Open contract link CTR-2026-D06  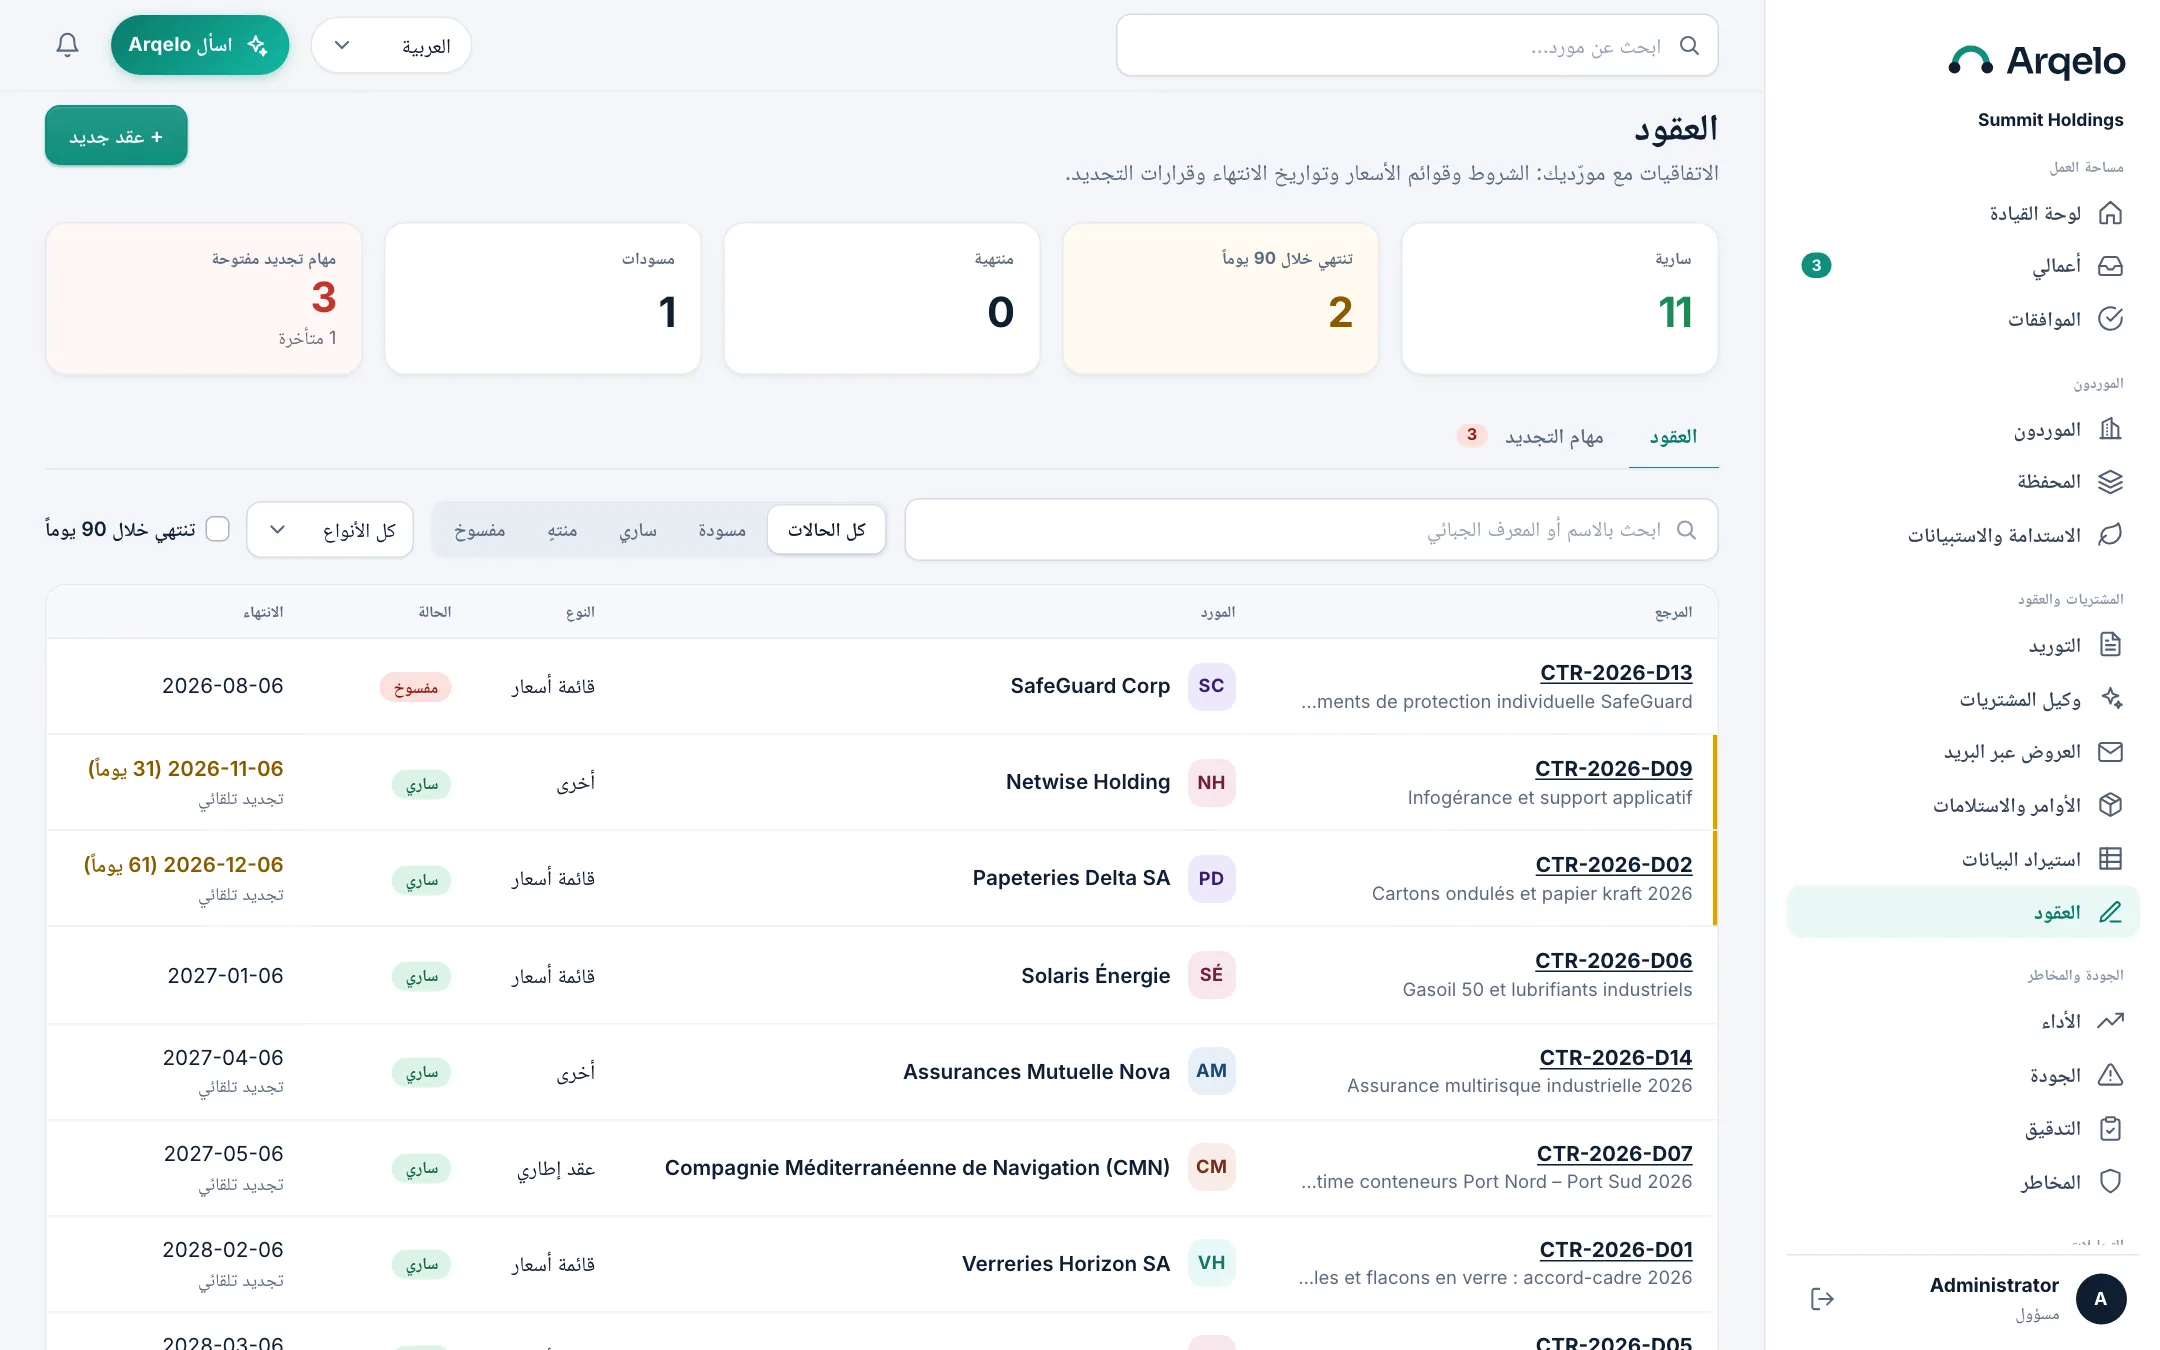click(x=1614, y=961)
